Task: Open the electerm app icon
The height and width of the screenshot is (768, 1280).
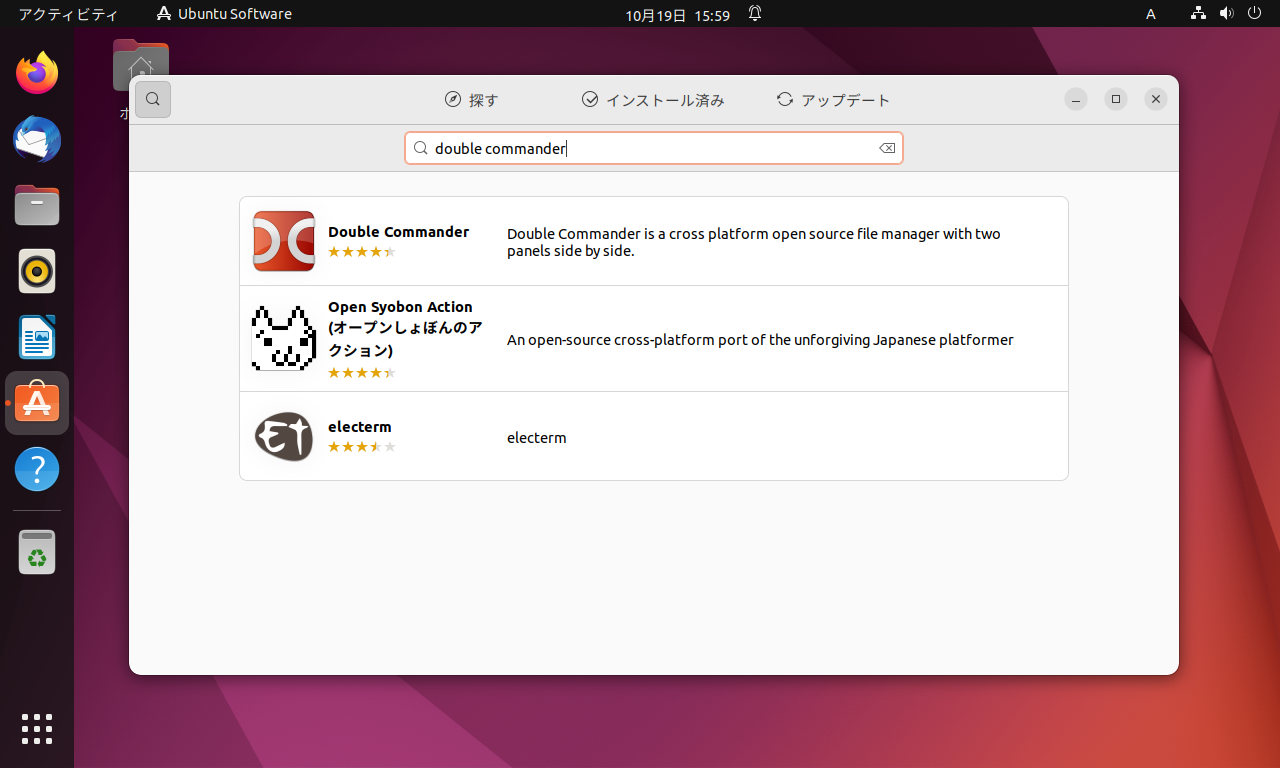Action: point(284,436)
